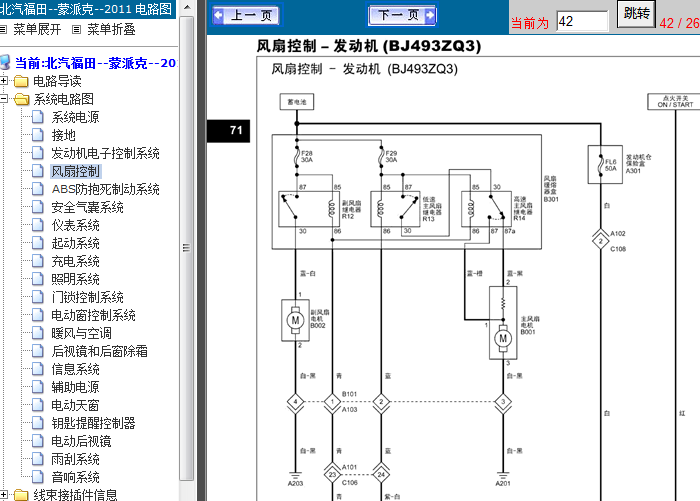The image size is (700, 501).
Task: Click the 菜单折叠 collapse icon
Action: [x=77, y=30]
